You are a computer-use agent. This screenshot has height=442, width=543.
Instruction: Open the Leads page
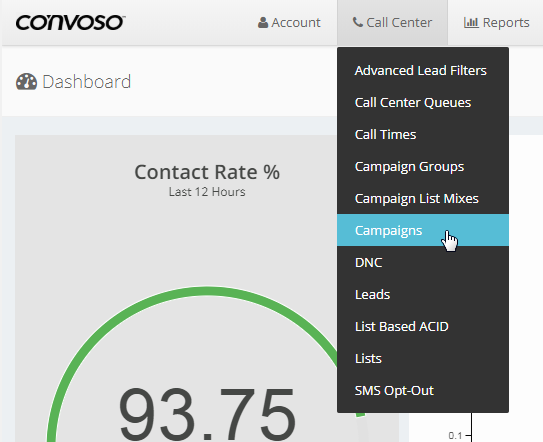click(x=423, y=294)
